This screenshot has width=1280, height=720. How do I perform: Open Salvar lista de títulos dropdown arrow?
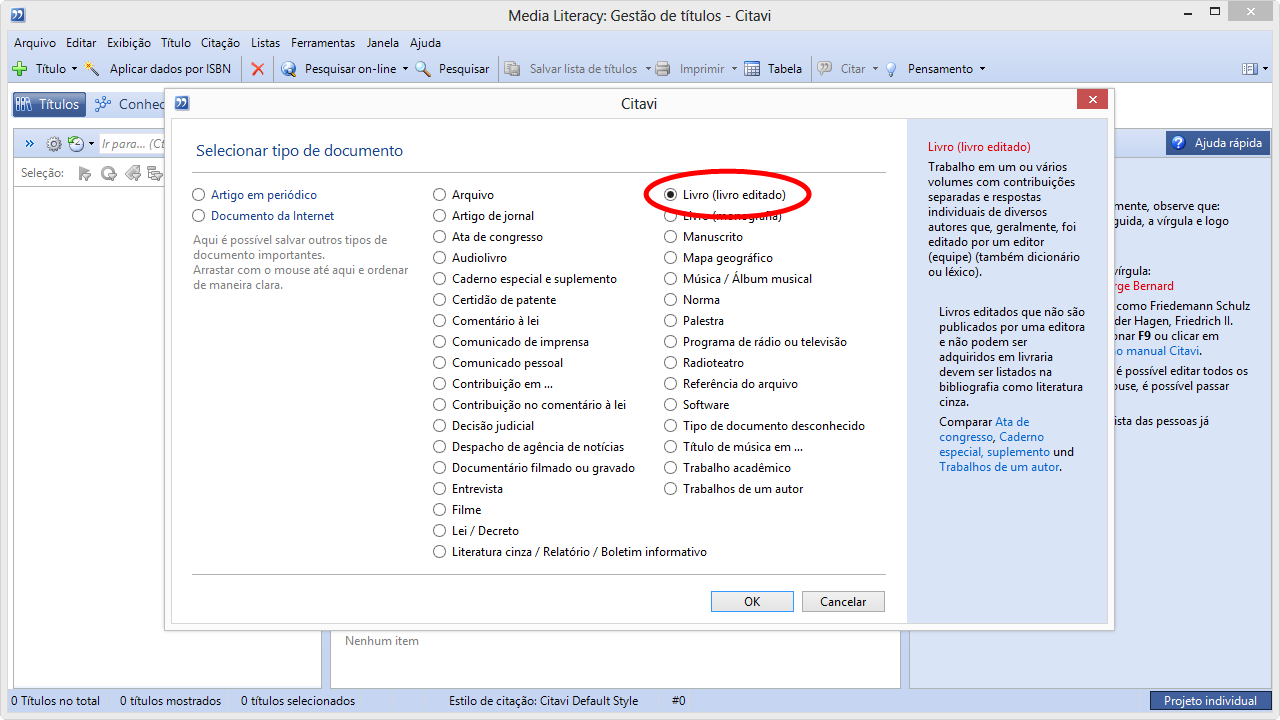point(647,69)
